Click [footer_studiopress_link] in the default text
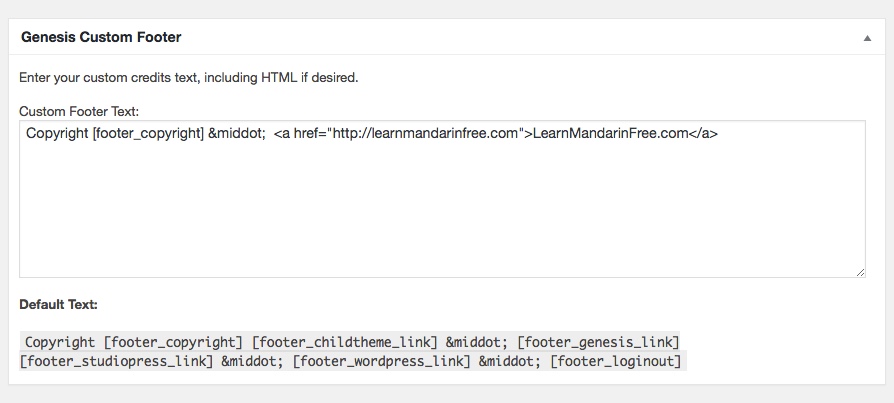This screenshot has height=403, width=894. (x=116, y=360)
